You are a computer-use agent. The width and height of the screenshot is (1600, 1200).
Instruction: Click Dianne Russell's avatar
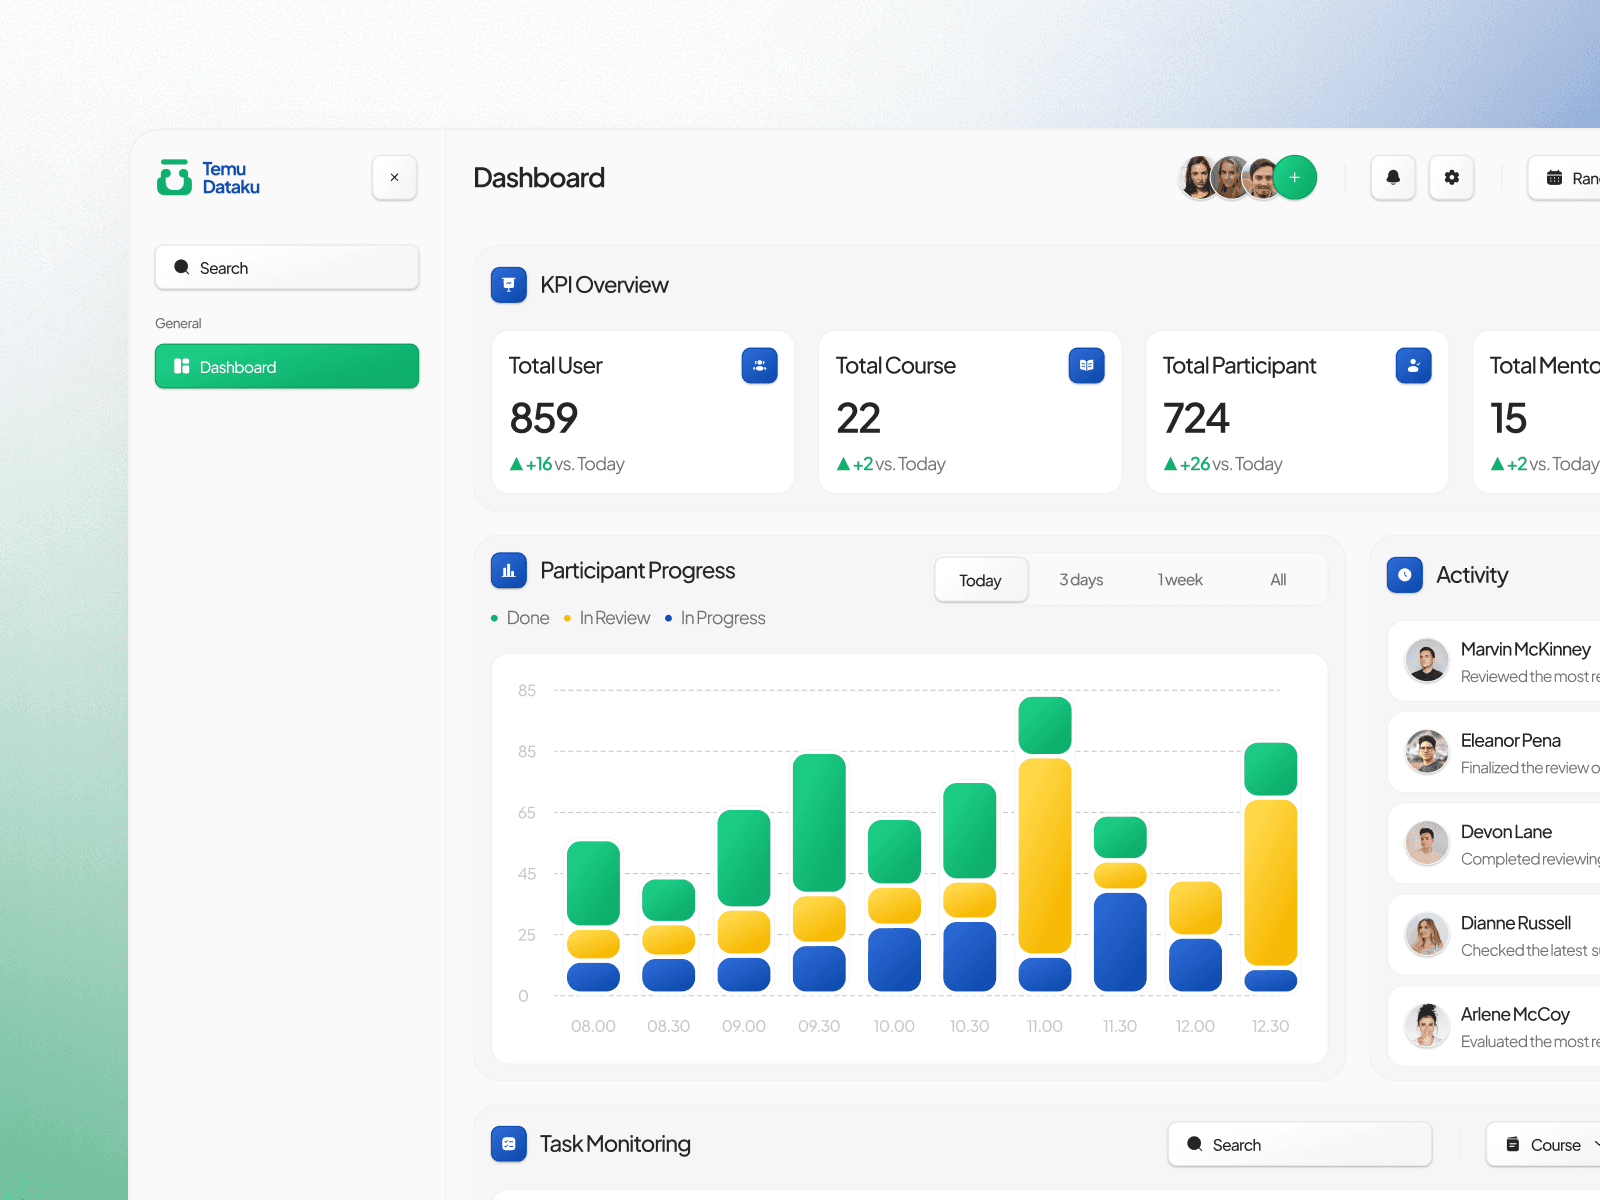(x=1427, y=935)
